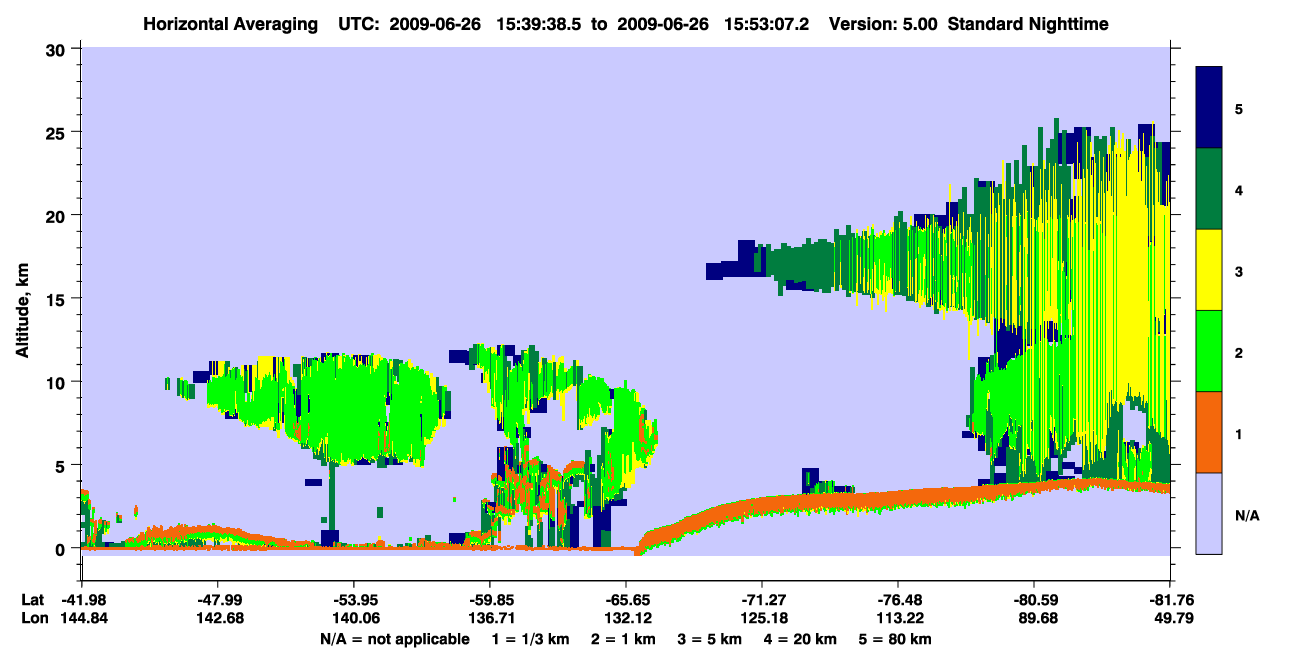
Task: Click the orange surface layer near -71.27 latitude
Action: click(x=762, y=505)
